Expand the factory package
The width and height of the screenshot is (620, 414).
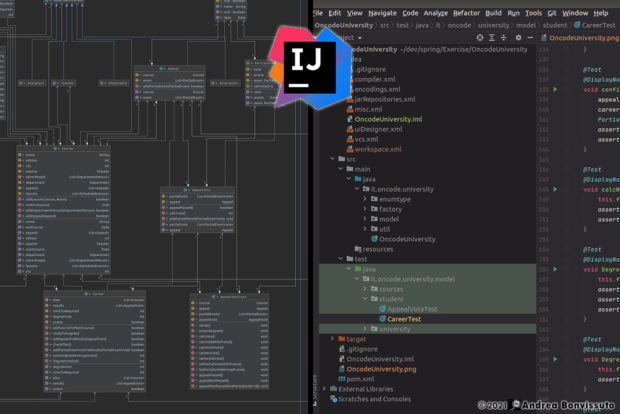point(365,209)
